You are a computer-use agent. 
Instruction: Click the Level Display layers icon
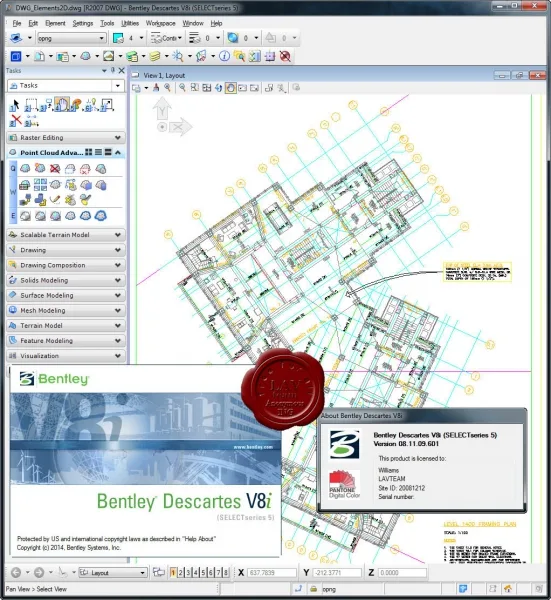point(155,56)
